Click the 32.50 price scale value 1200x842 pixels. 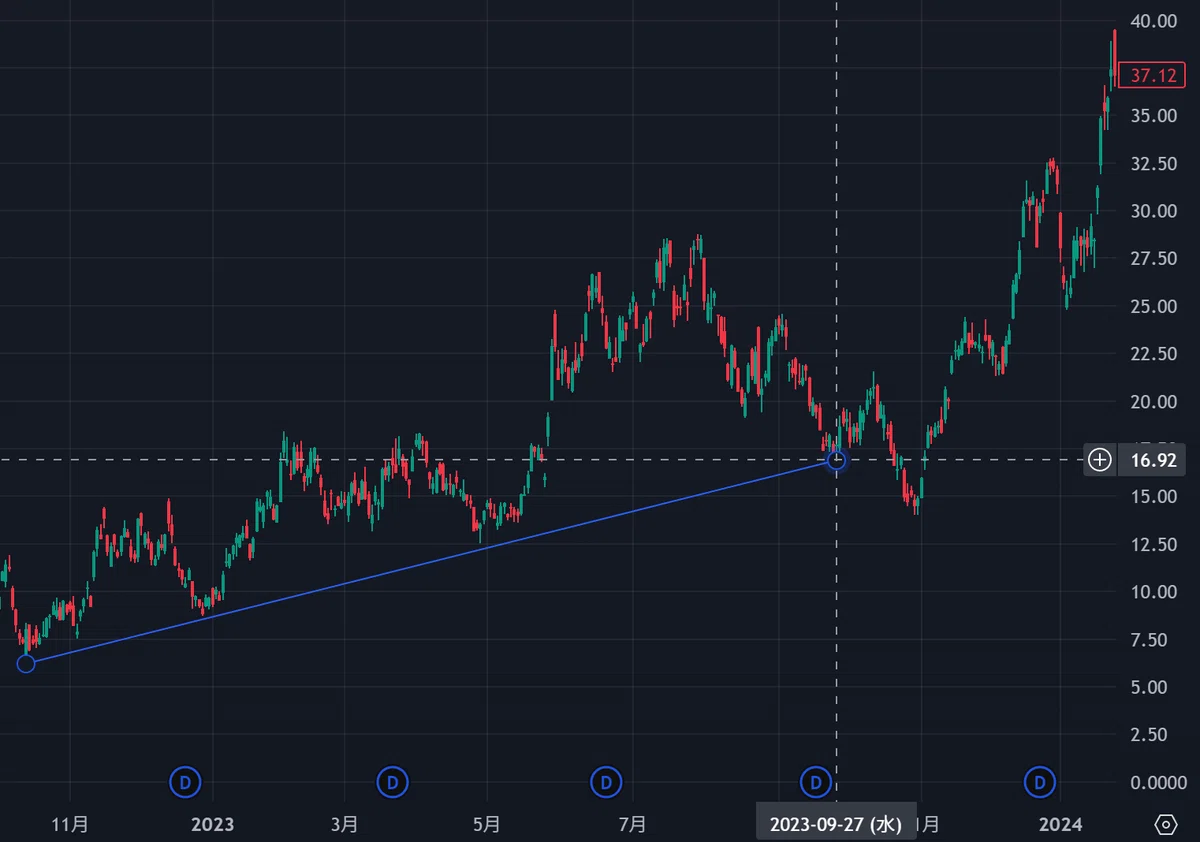pyautogui.click(x=1153, y=163)
